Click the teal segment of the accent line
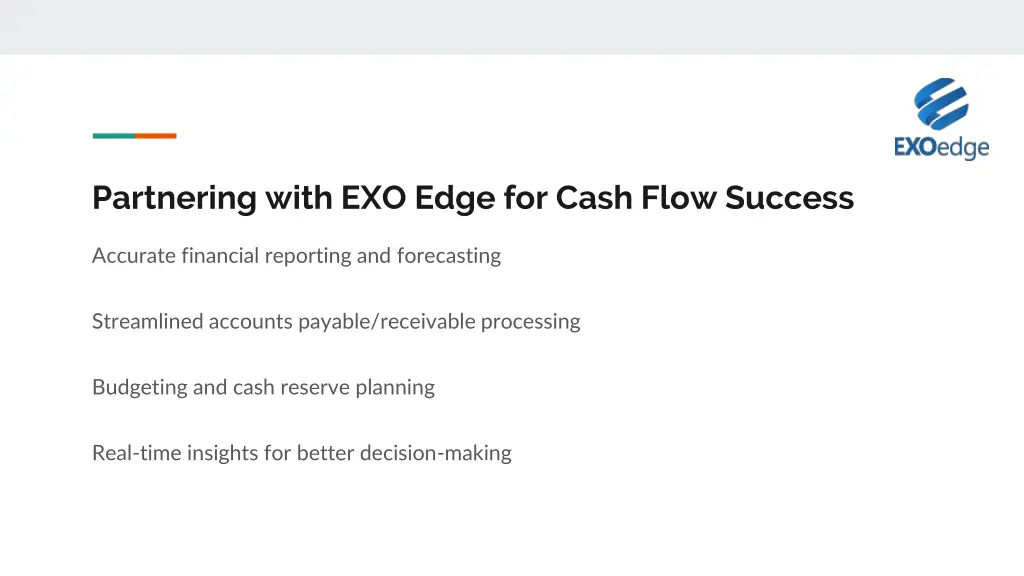The image size is (1024, 576). click(113, 136)
